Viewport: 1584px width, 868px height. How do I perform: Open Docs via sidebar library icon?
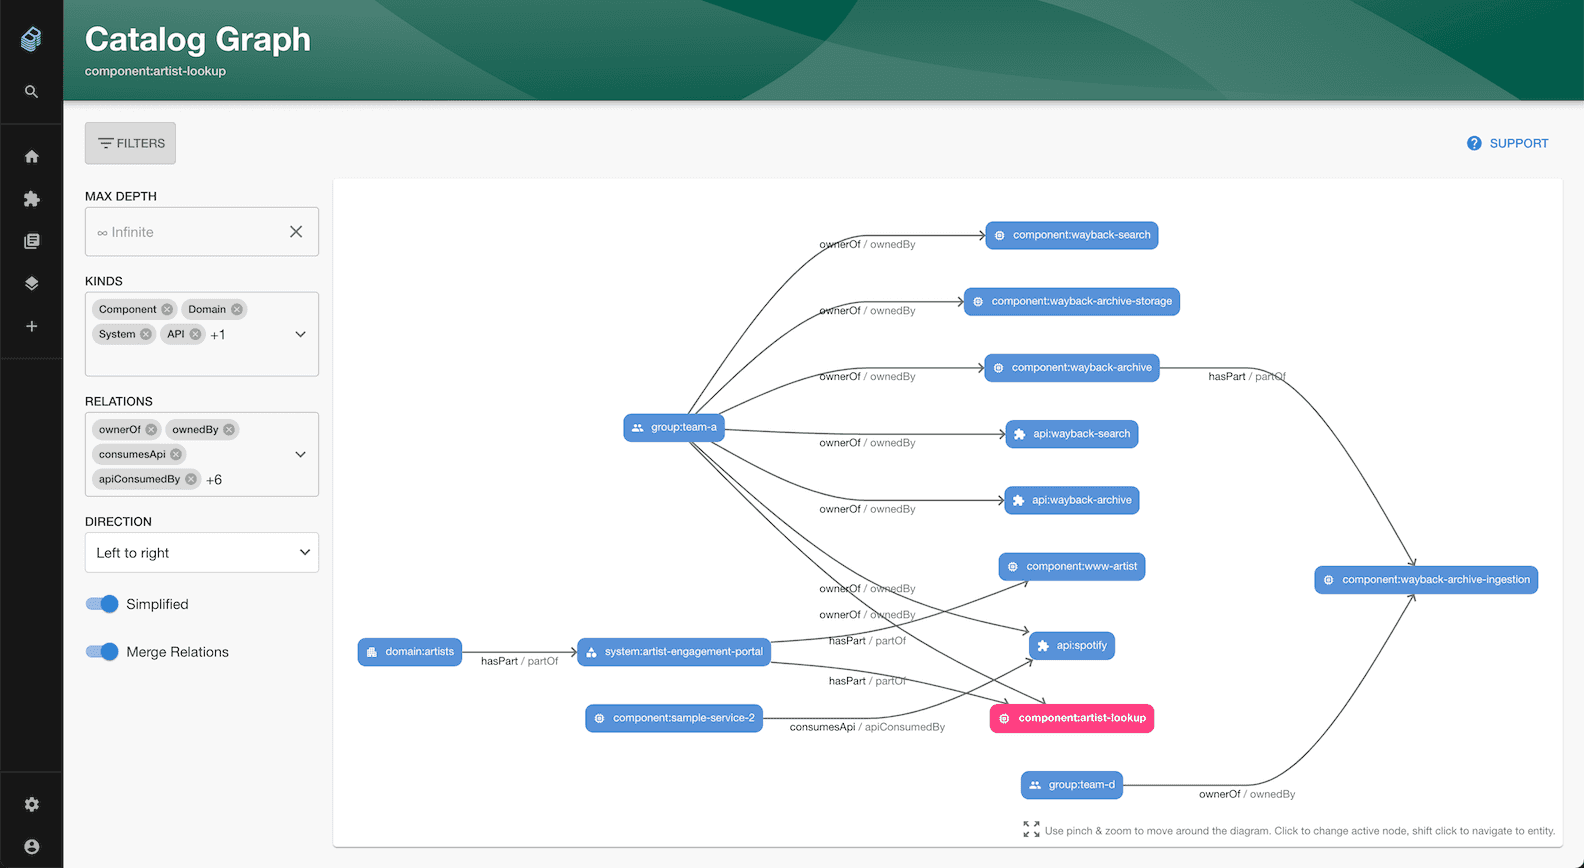tap(31, 241)
